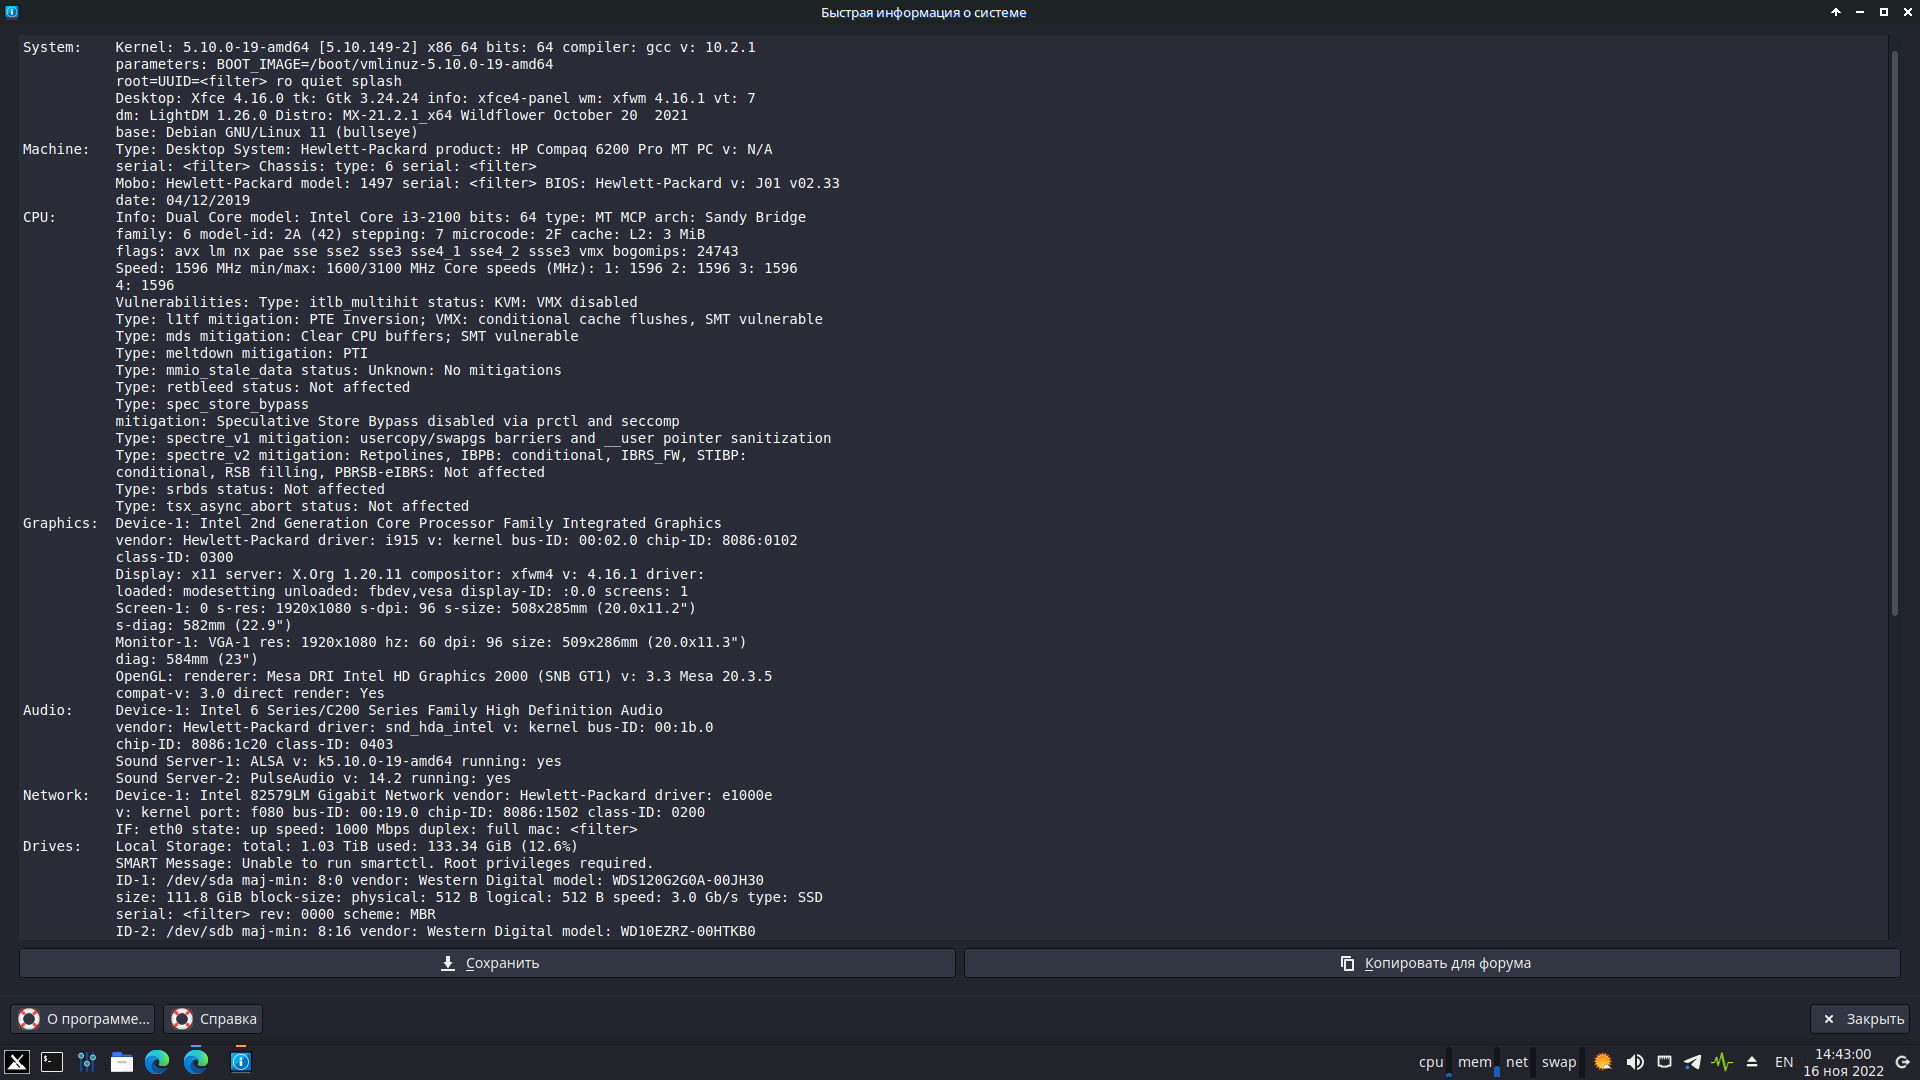Open Справка help
Viewport: 1920px width, 1080px height.
[x=213, y=1019]
